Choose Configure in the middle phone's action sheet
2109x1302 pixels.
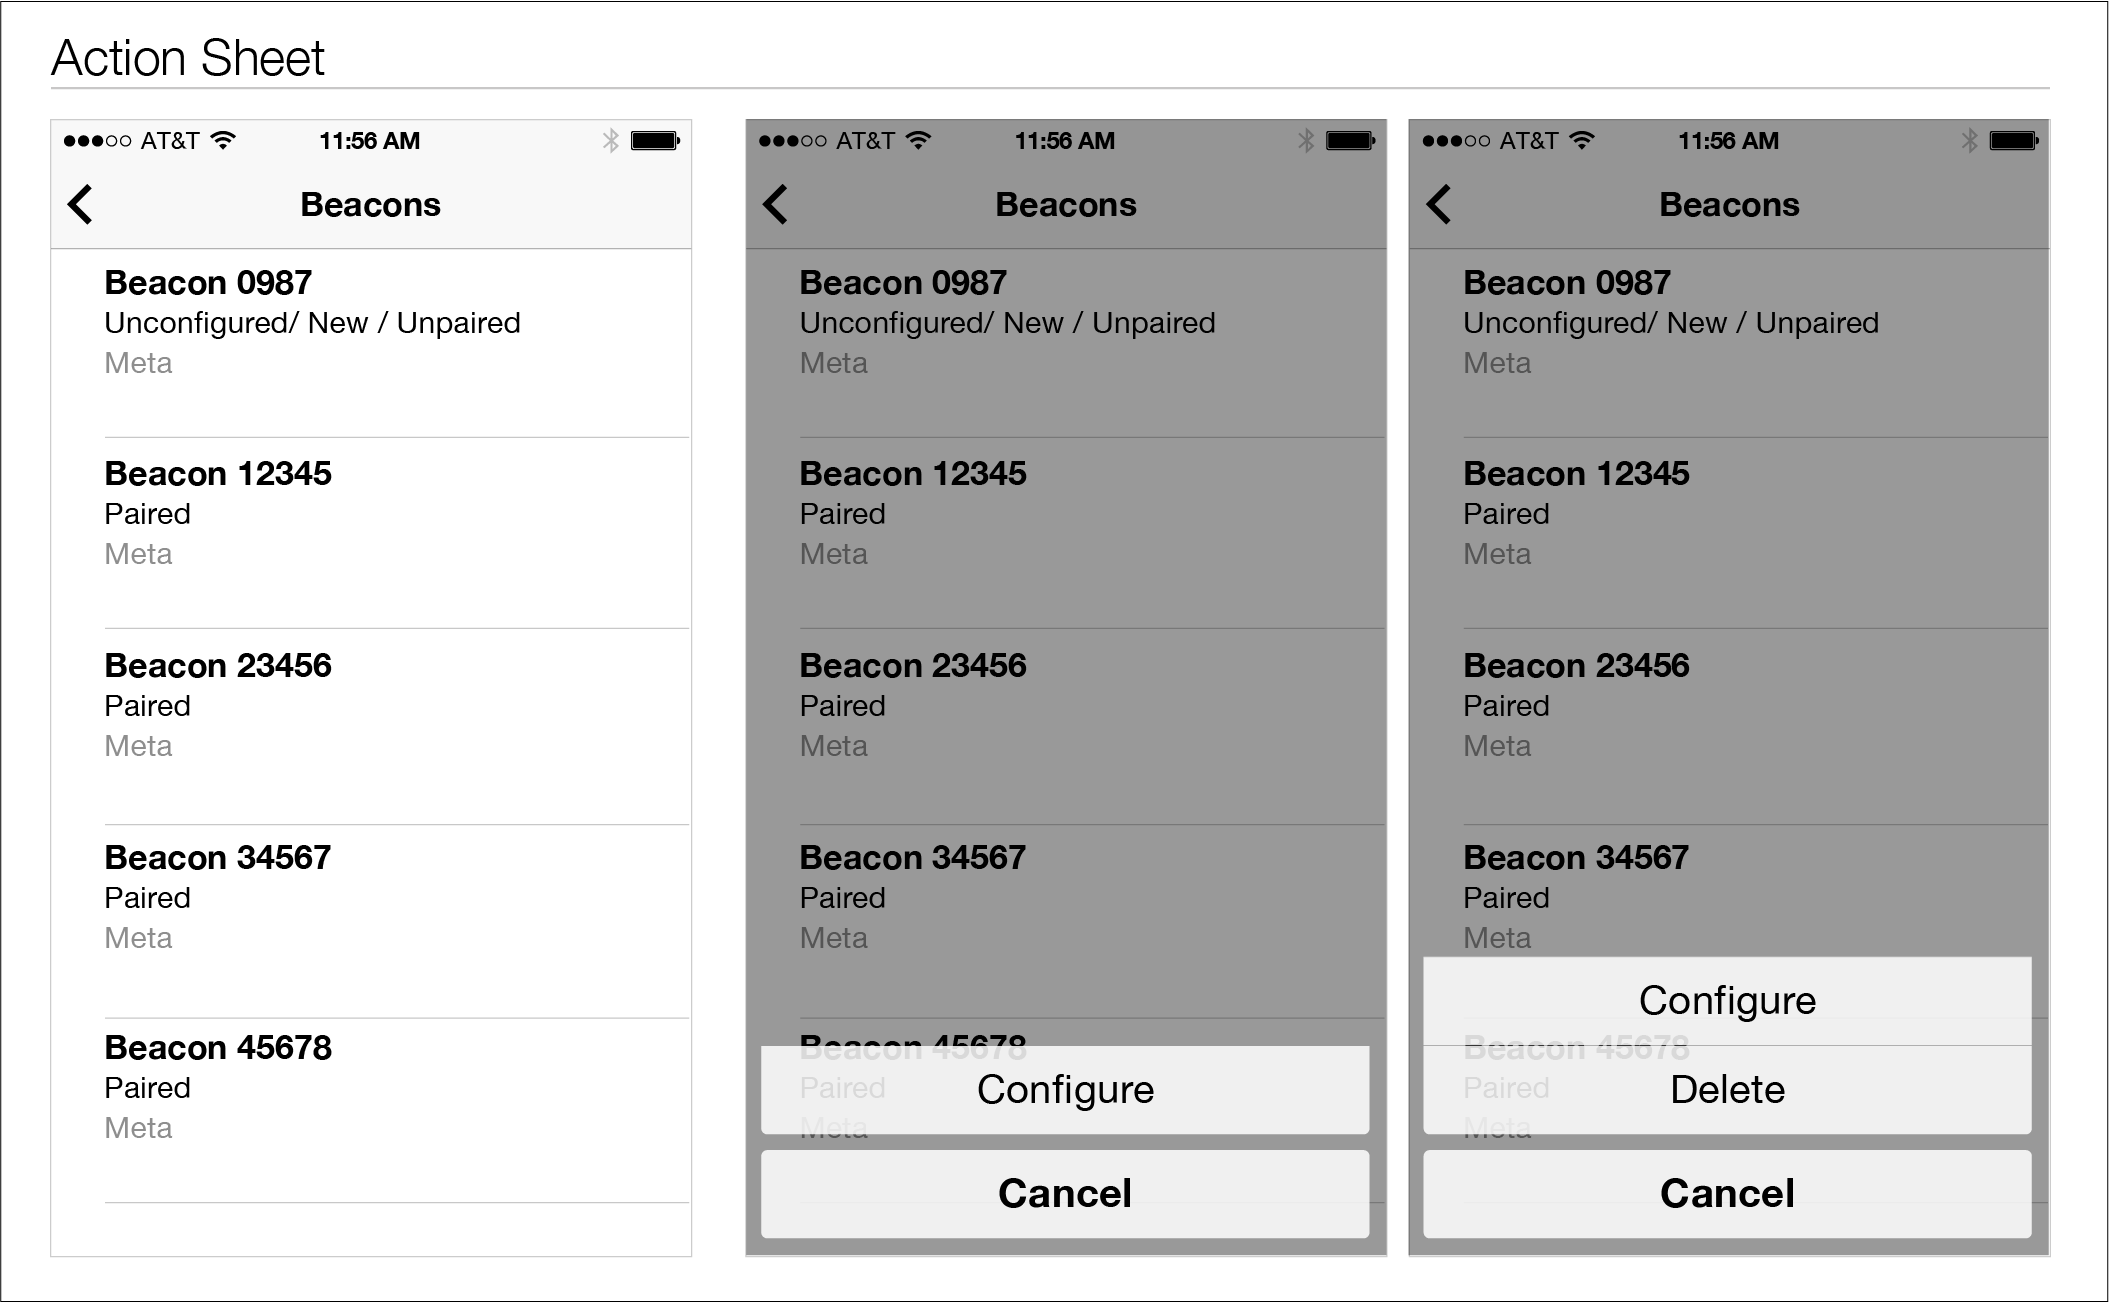tap(1065, 1090)
